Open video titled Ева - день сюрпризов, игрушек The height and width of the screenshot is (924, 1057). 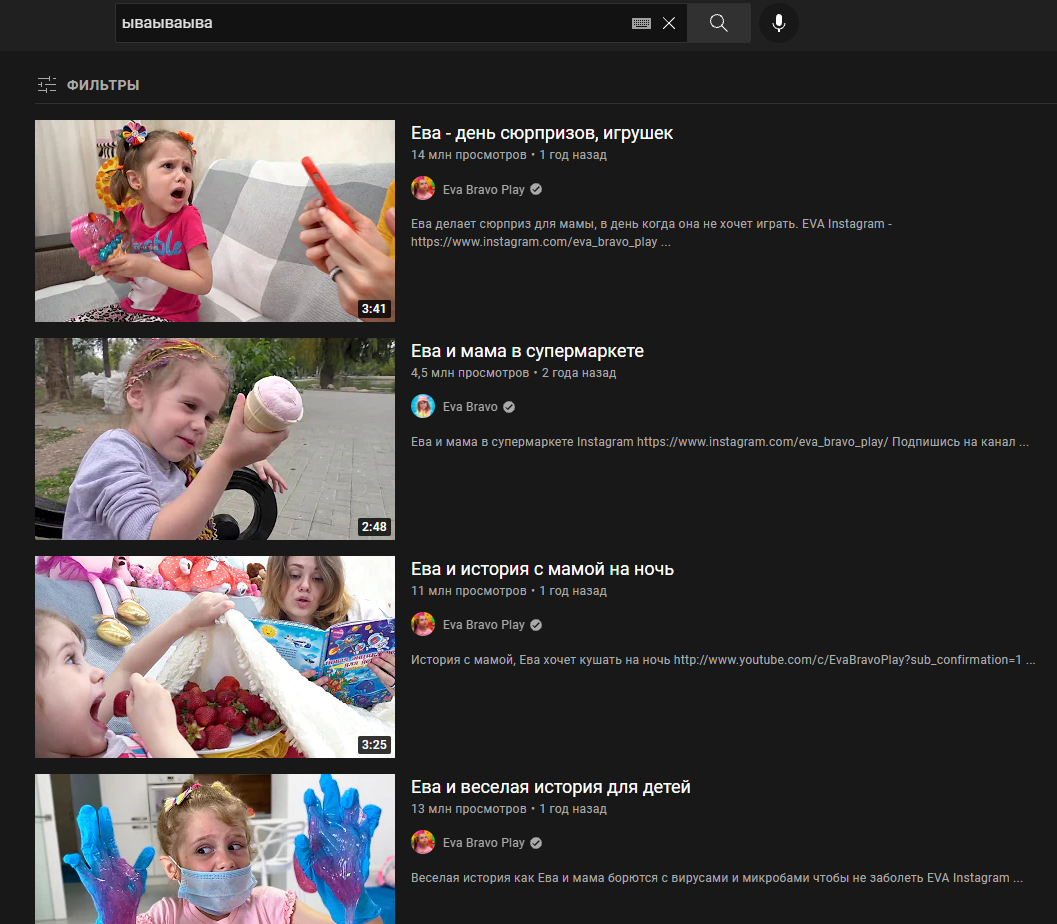click(542, 133)
